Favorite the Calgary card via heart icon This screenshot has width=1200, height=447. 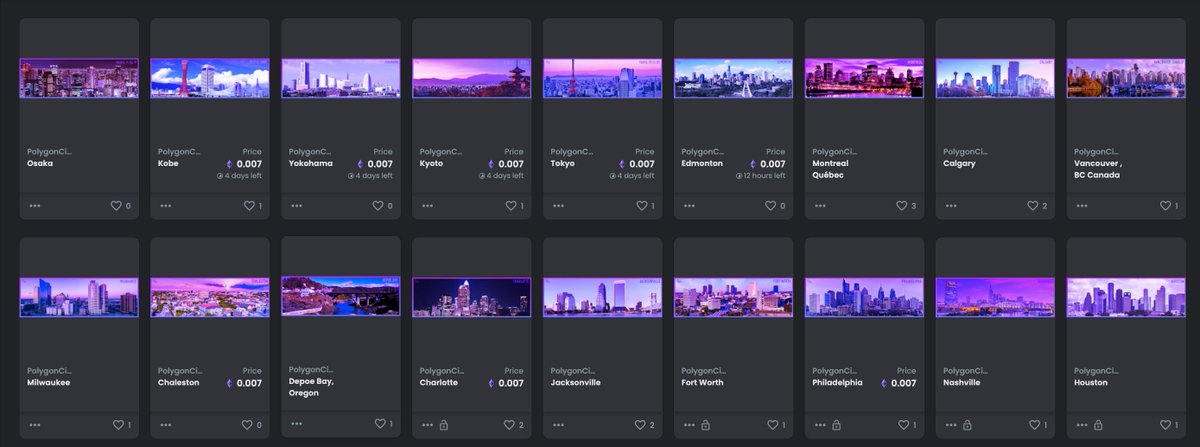click(1034, 206)
